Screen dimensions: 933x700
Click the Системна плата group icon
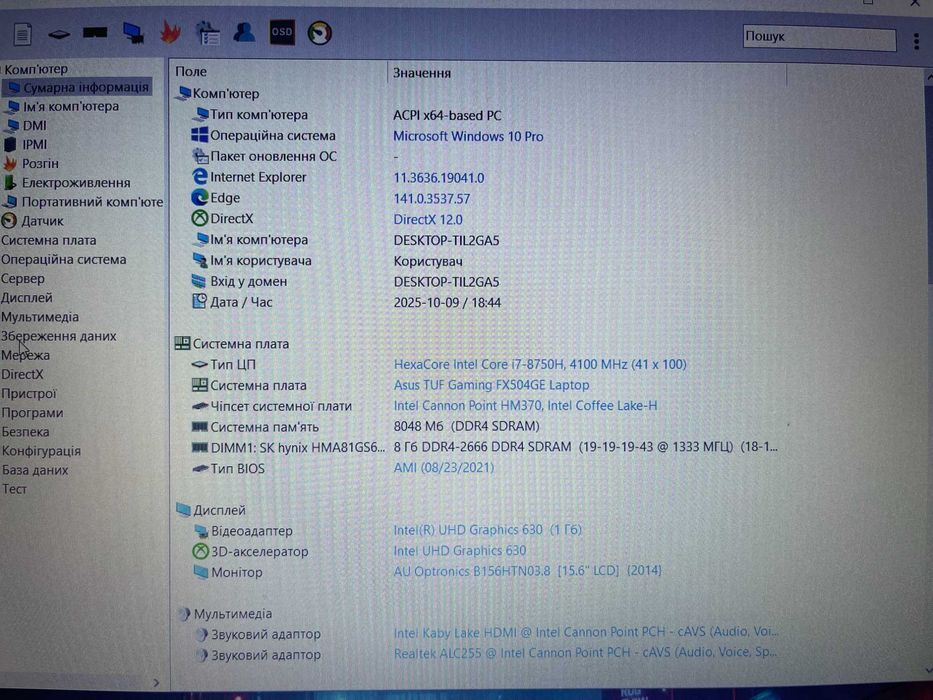pyautogui.click(x=182, y=343)
